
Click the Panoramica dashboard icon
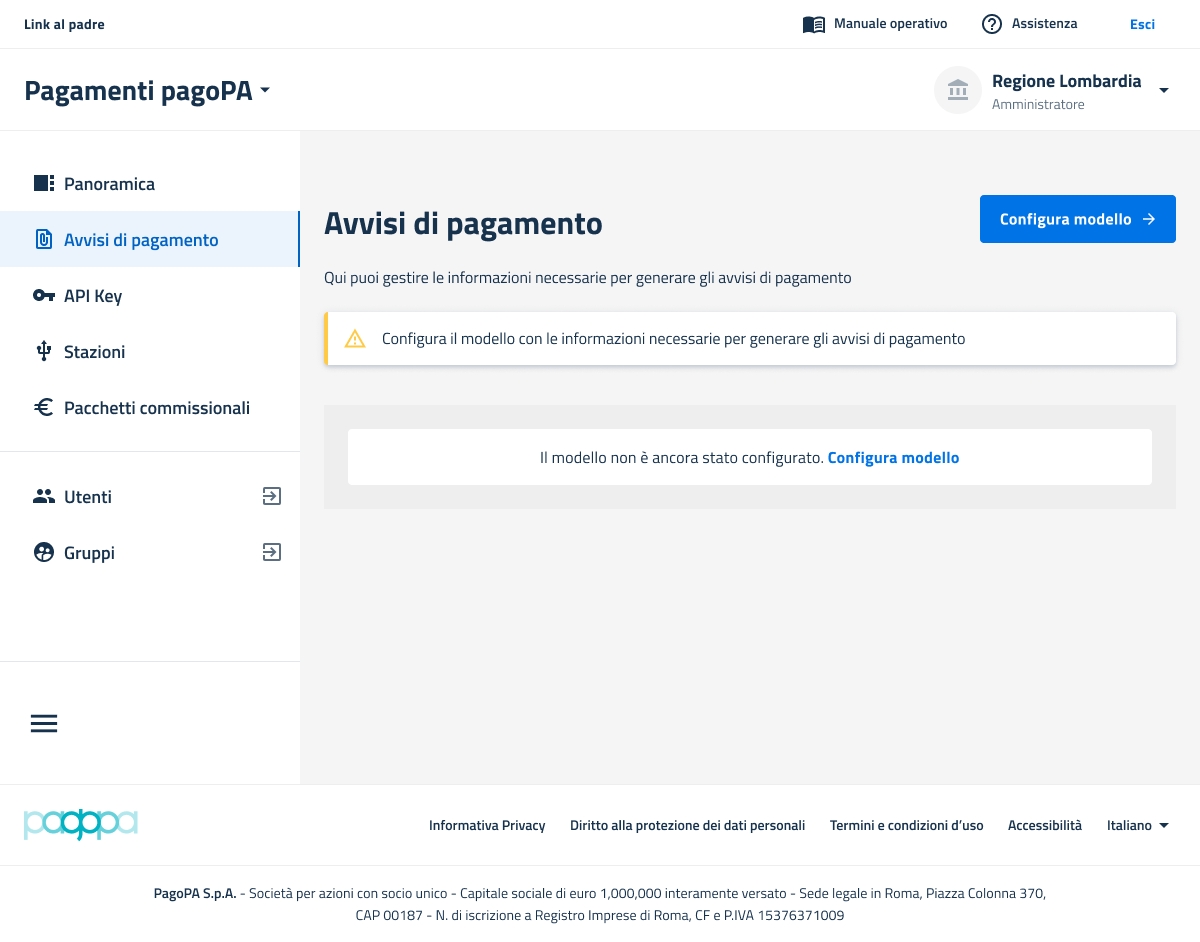(44, 184)
